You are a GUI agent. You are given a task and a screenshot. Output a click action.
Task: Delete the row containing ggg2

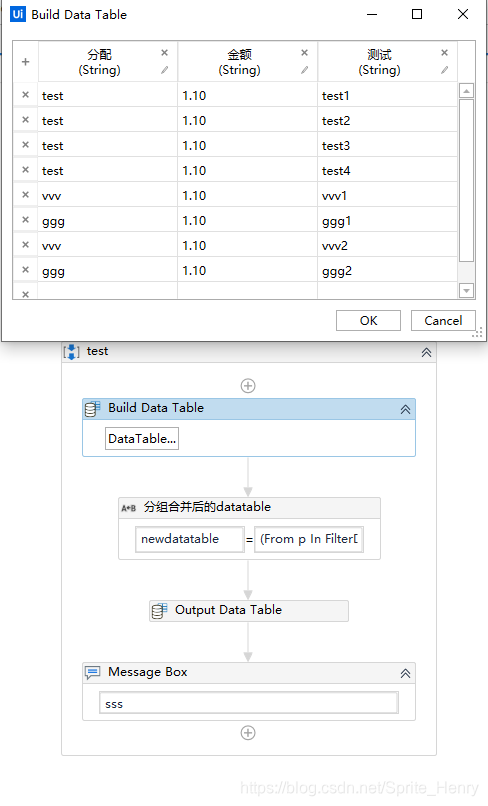point(25,270)
